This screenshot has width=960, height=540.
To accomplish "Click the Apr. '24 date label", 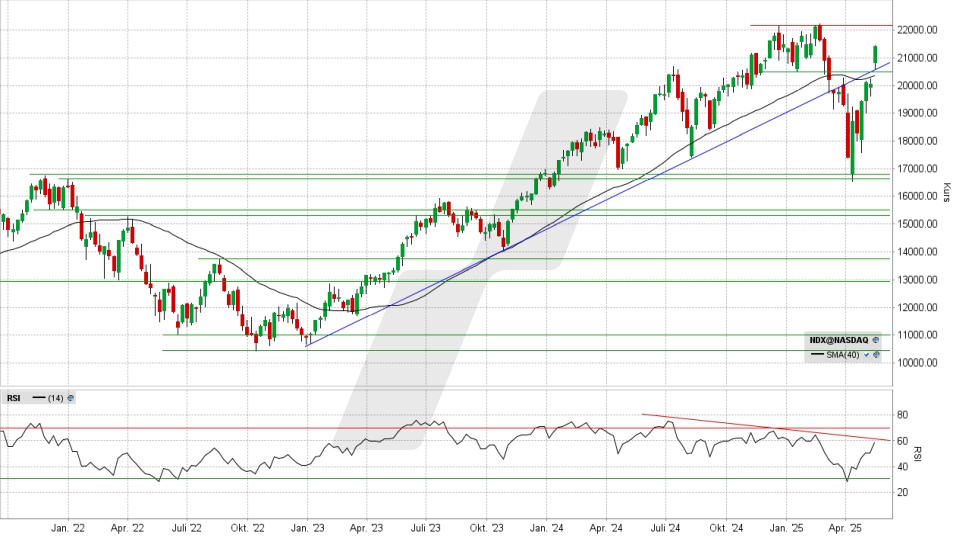I will [x=606, y=528].
